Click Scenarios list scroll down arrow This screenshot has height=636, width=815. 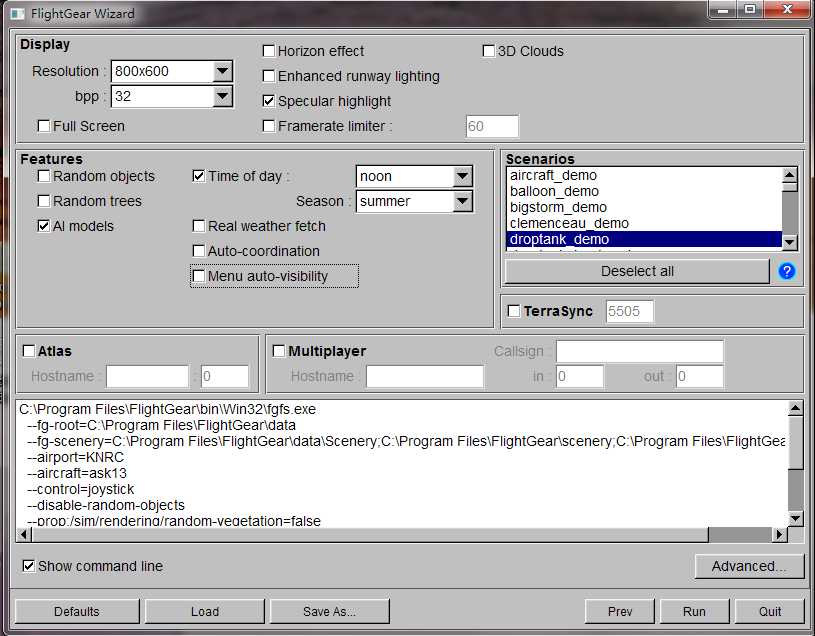click(790, 242)
